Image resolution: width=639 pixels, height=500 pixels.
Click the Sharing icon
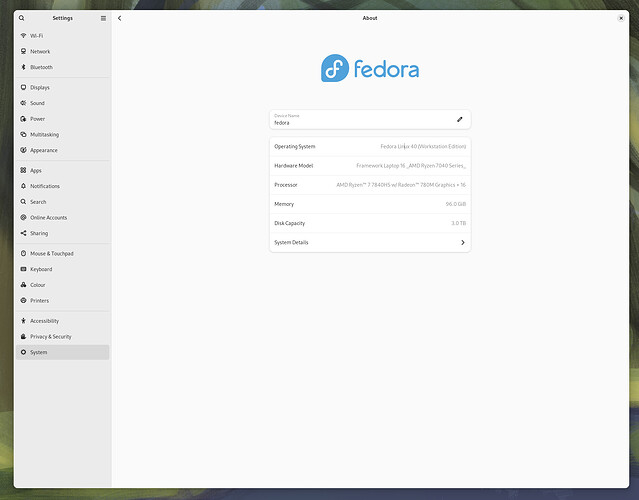click(23, 233)
